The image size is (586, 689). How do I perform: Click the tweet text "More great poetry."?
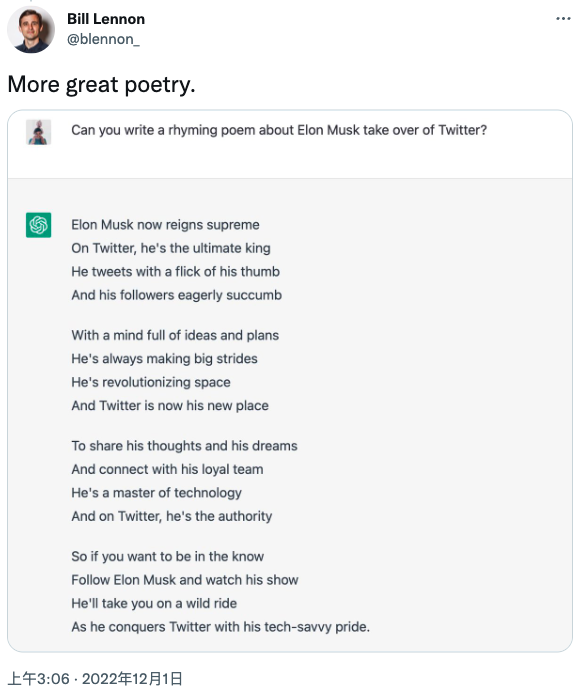pos(101,84)
